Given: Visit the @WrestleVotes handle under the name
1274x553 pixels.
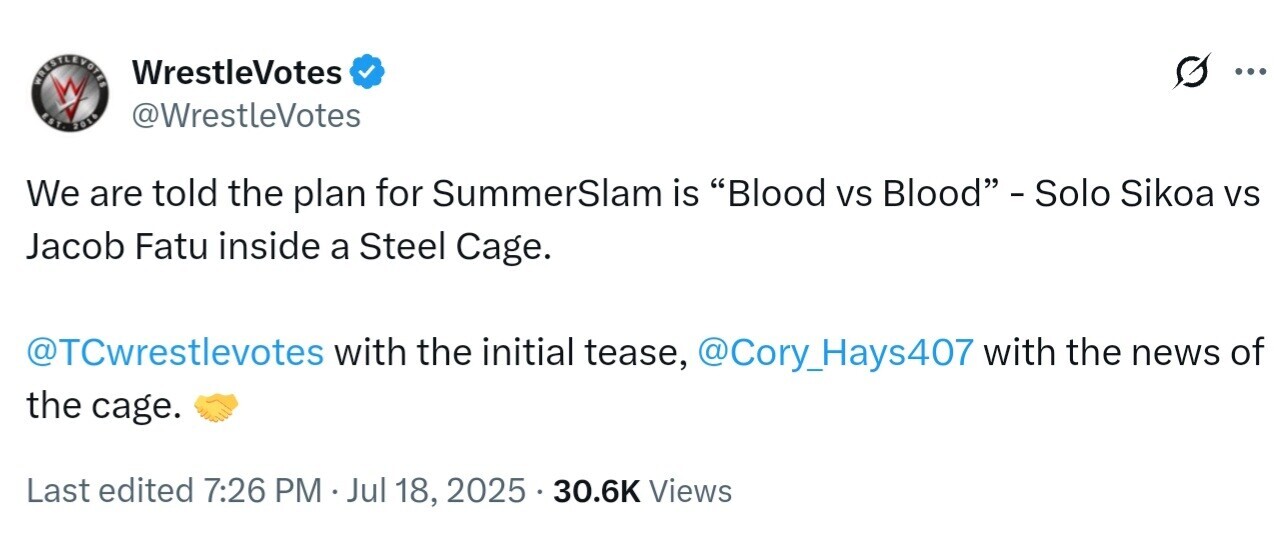Looking at the screenshot, I should click(245, 116).
